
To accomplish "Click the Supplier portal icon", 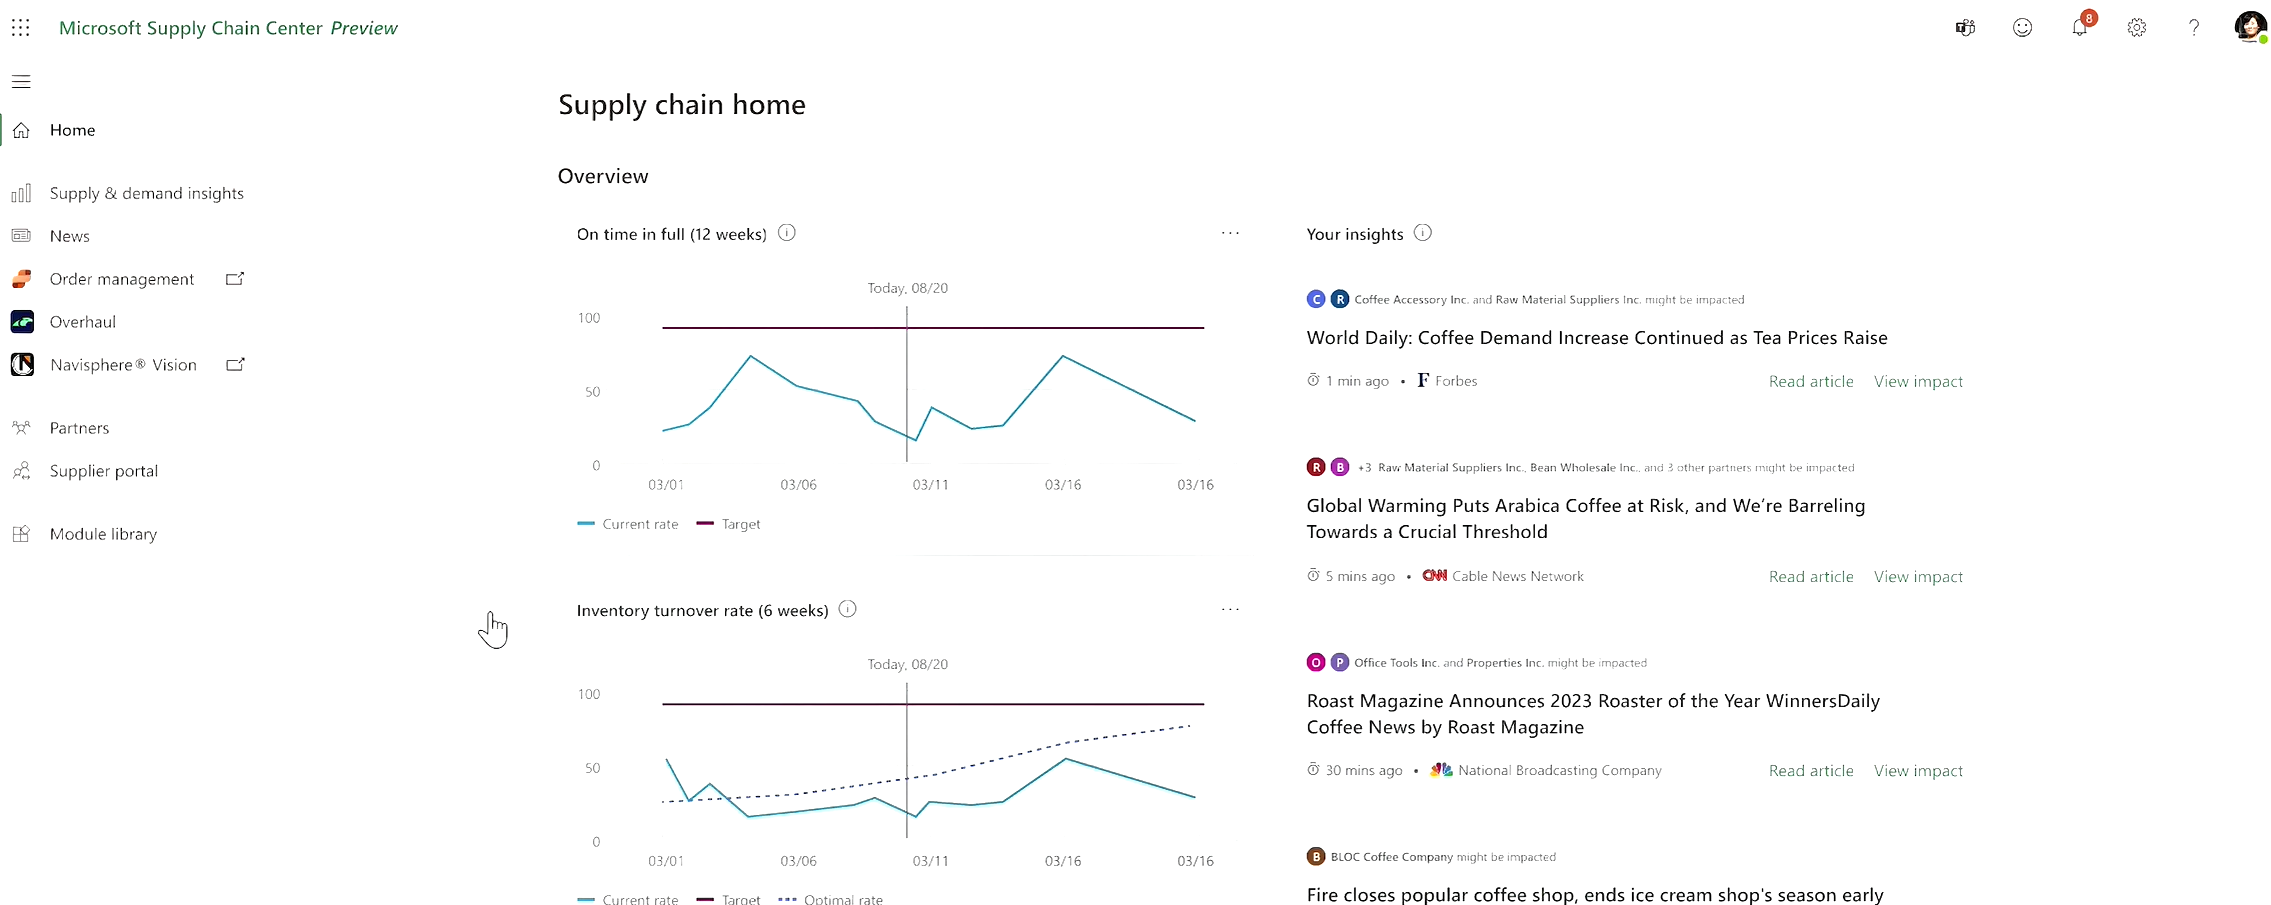I will point(21,471).
